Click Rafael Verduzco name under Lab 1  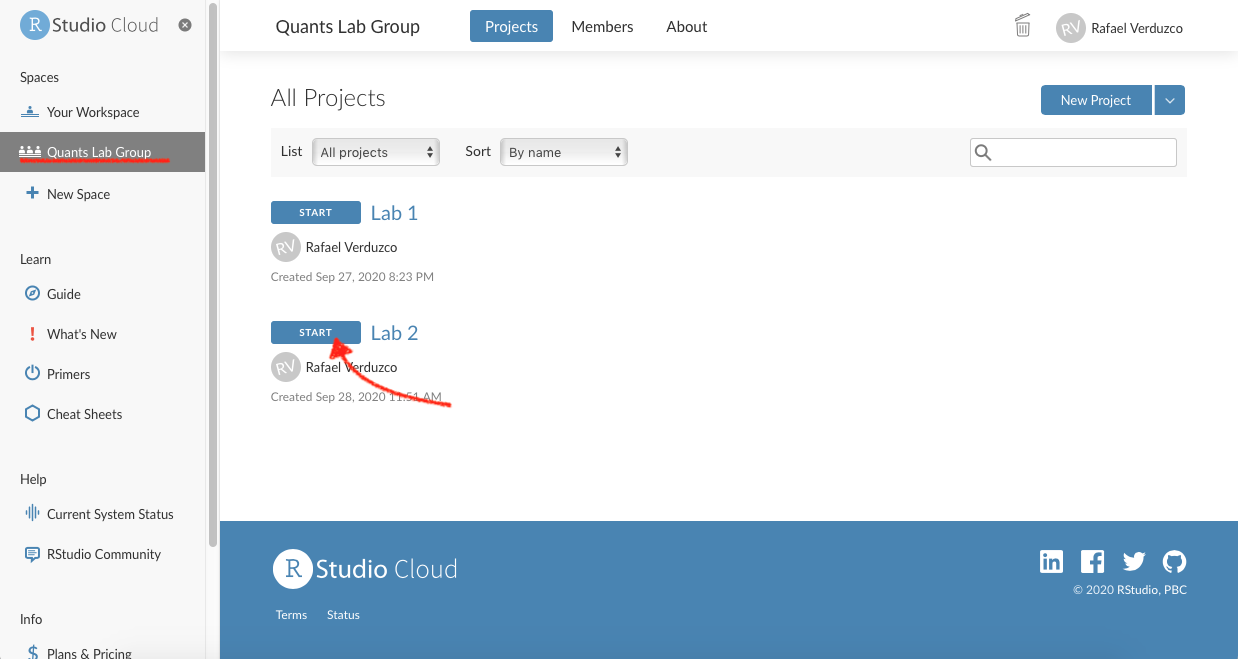(x=351, y=247)
